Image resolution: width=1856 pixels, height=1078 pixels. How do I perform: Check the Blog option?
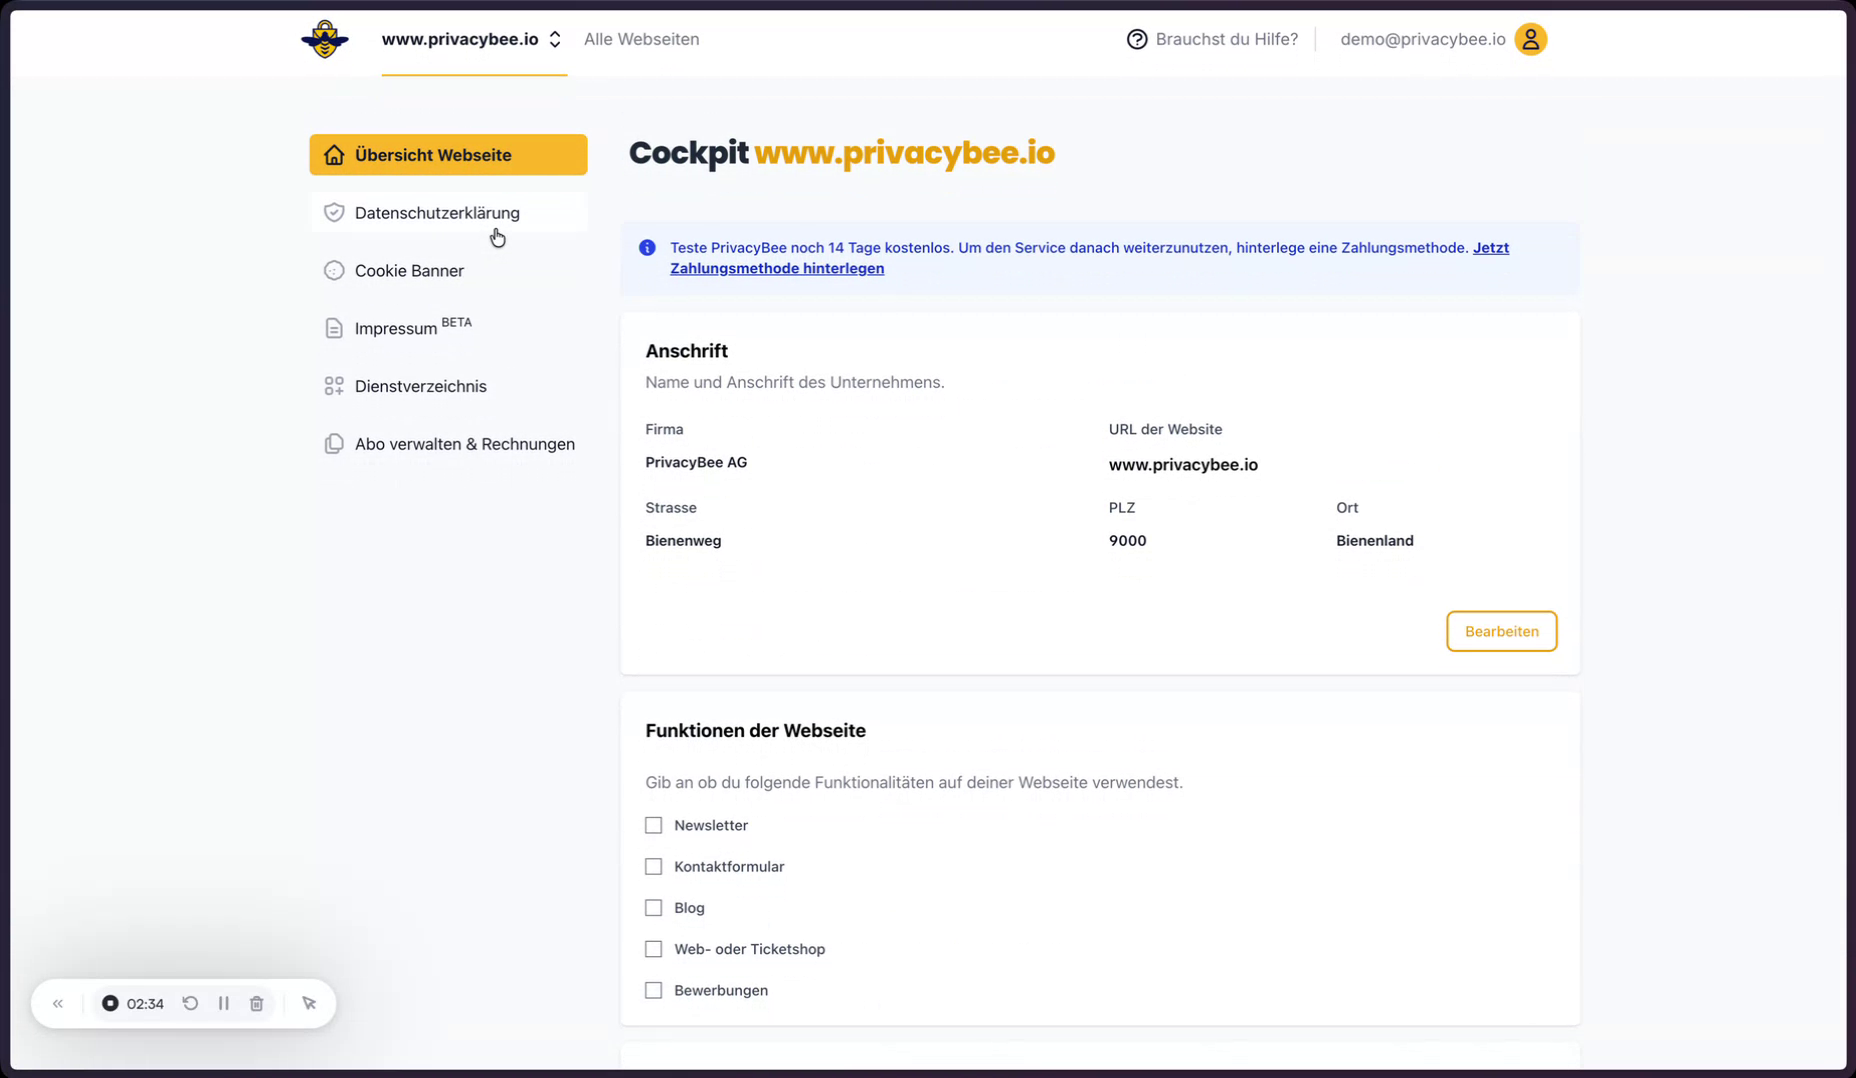(654, 908)
